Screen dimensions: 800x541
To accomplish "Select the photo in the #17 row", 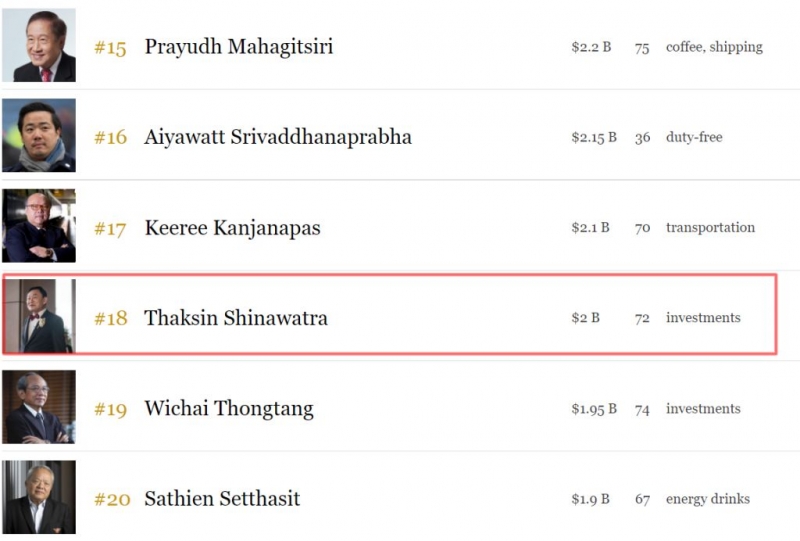I will [x=38, y=227].
